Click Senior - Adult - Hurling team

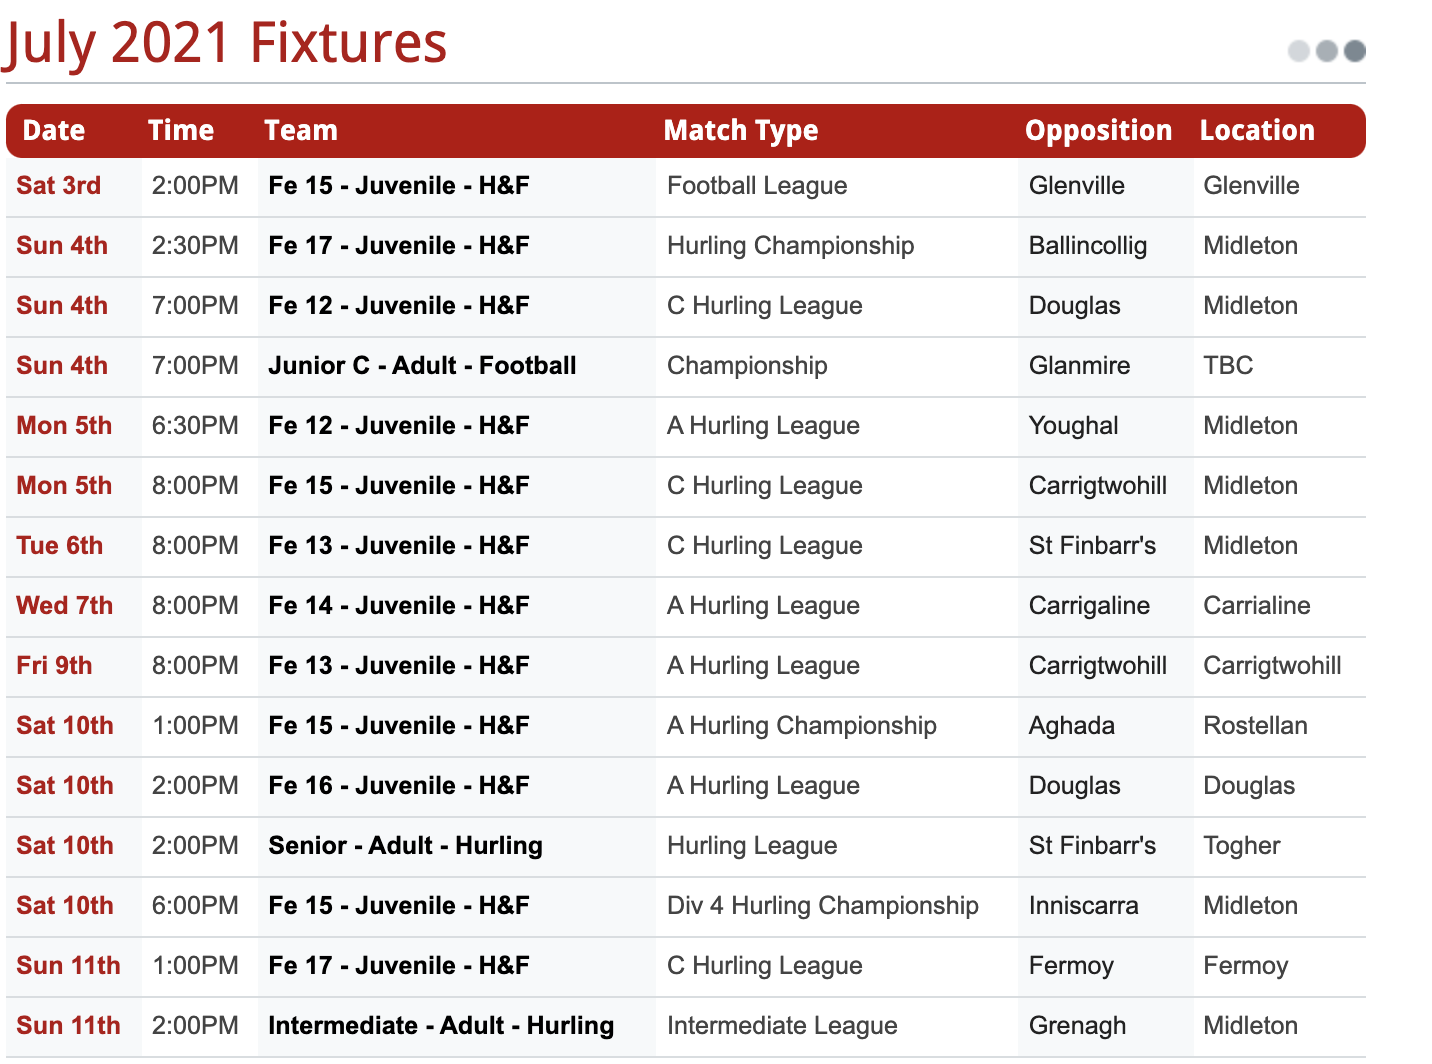pyautogui.click(x=405, y=846)
